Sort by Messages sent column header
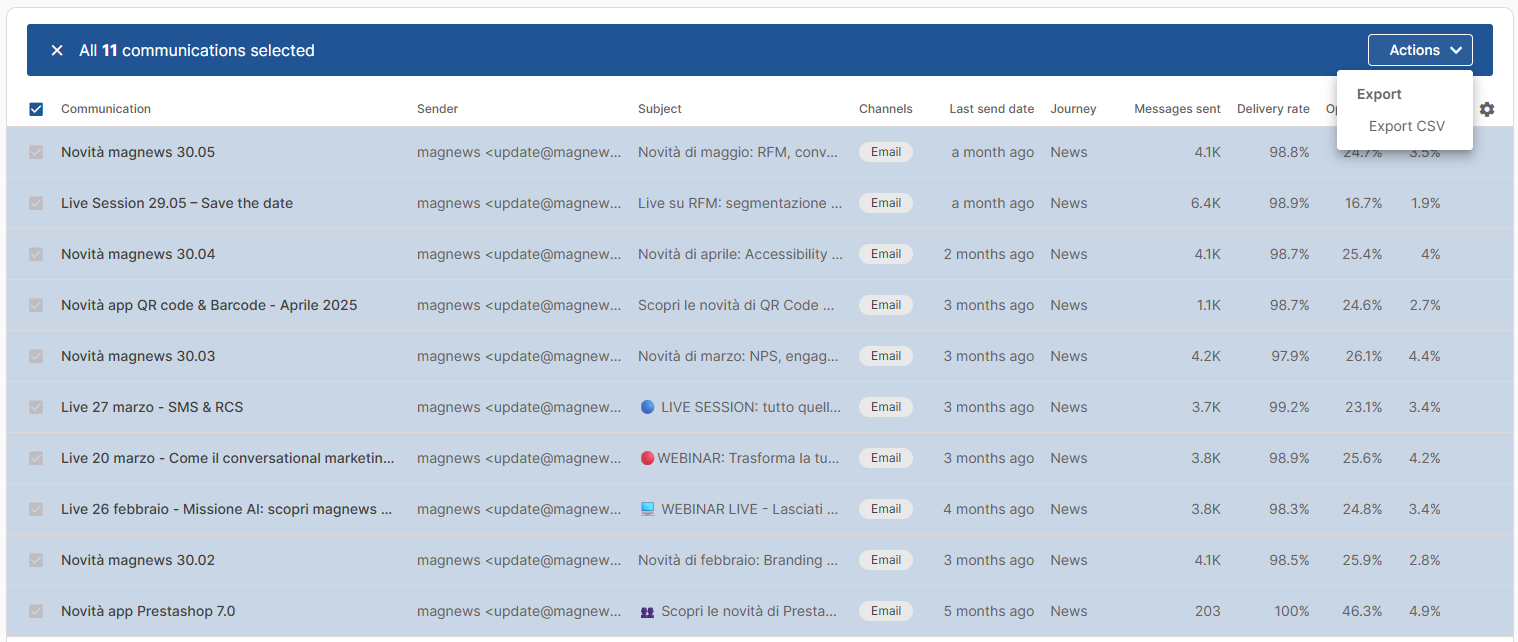The height and width of the screenshot is (642, 1518). pos(1177,109)
